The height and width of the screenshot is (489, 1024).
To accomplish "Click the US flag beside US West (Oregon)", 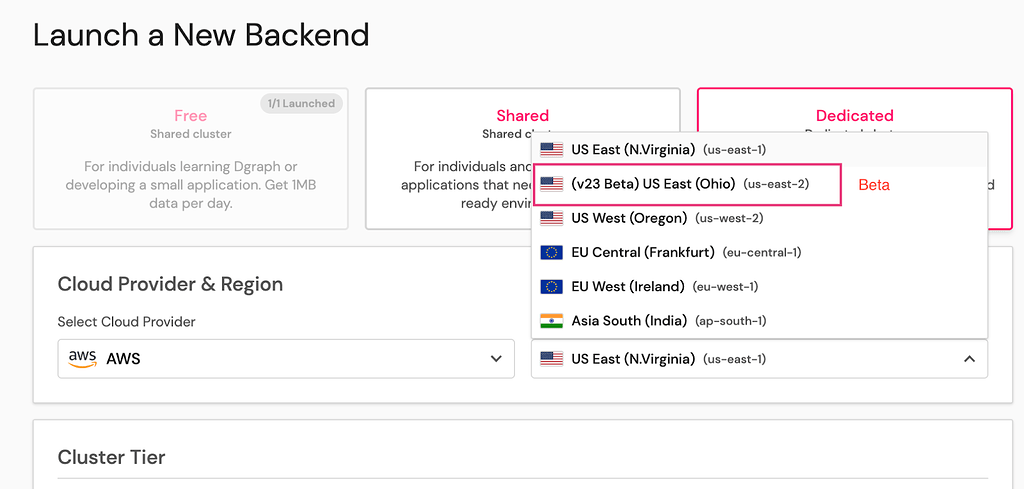I will (551, 218).
